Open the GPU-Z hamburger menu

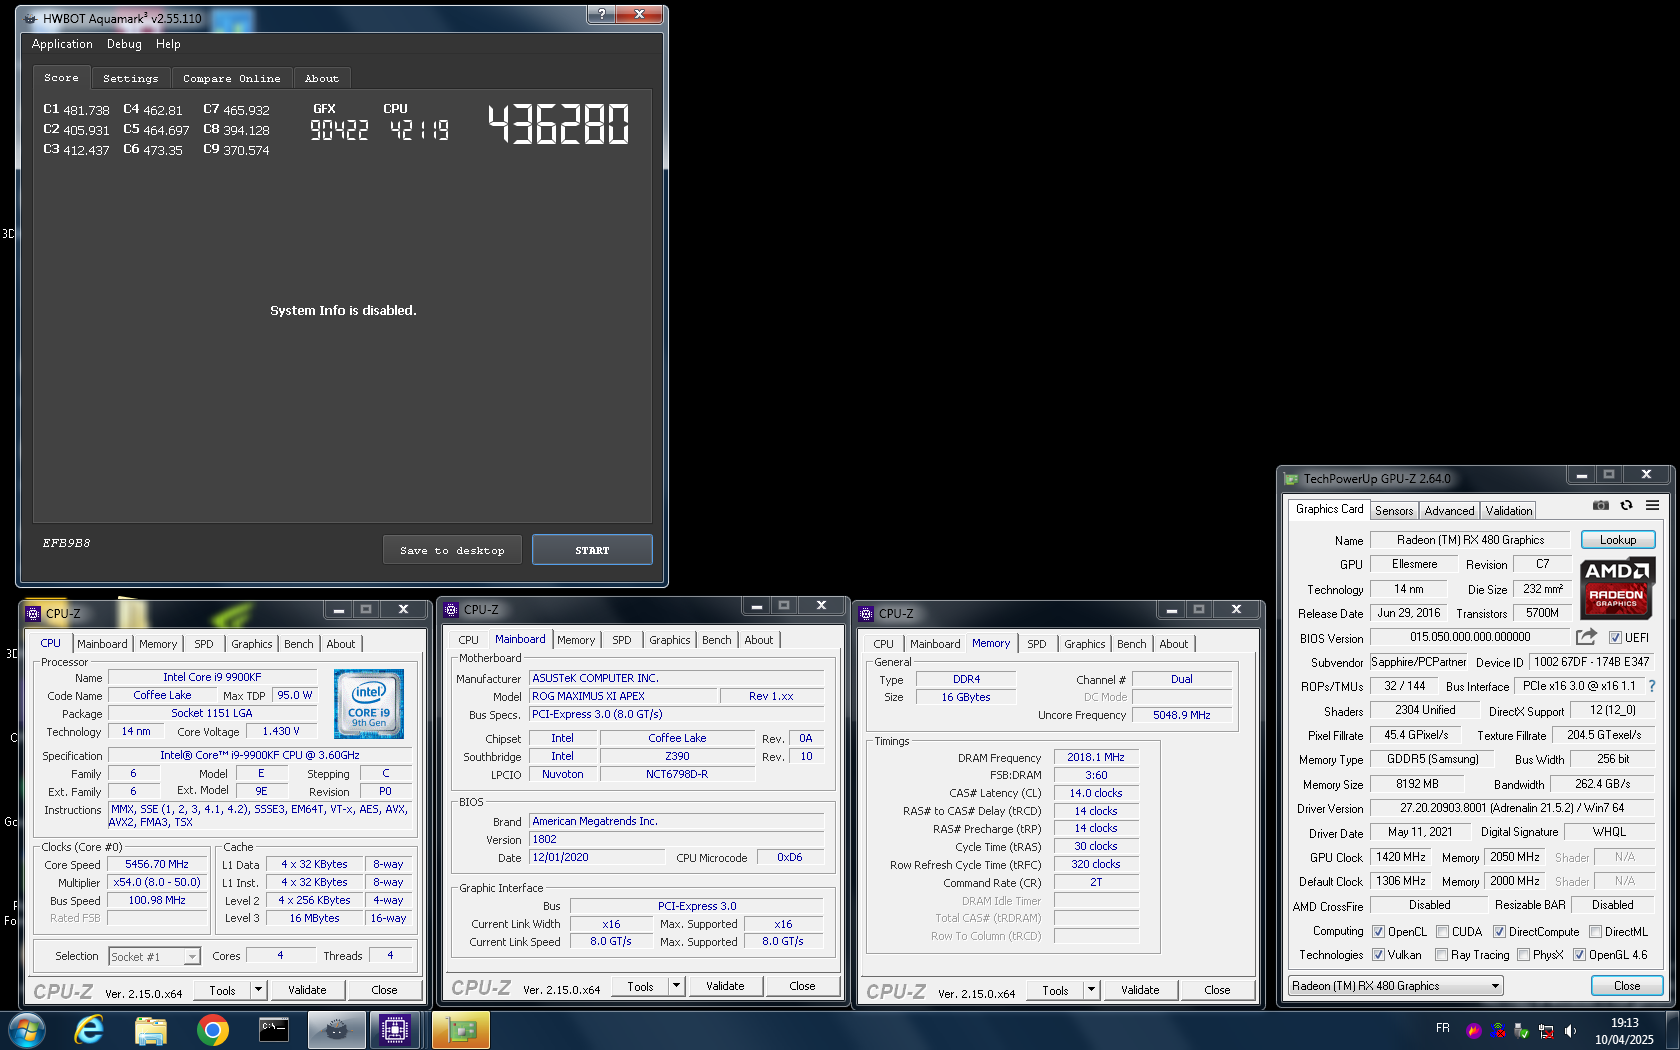[x=1652, y=506]
